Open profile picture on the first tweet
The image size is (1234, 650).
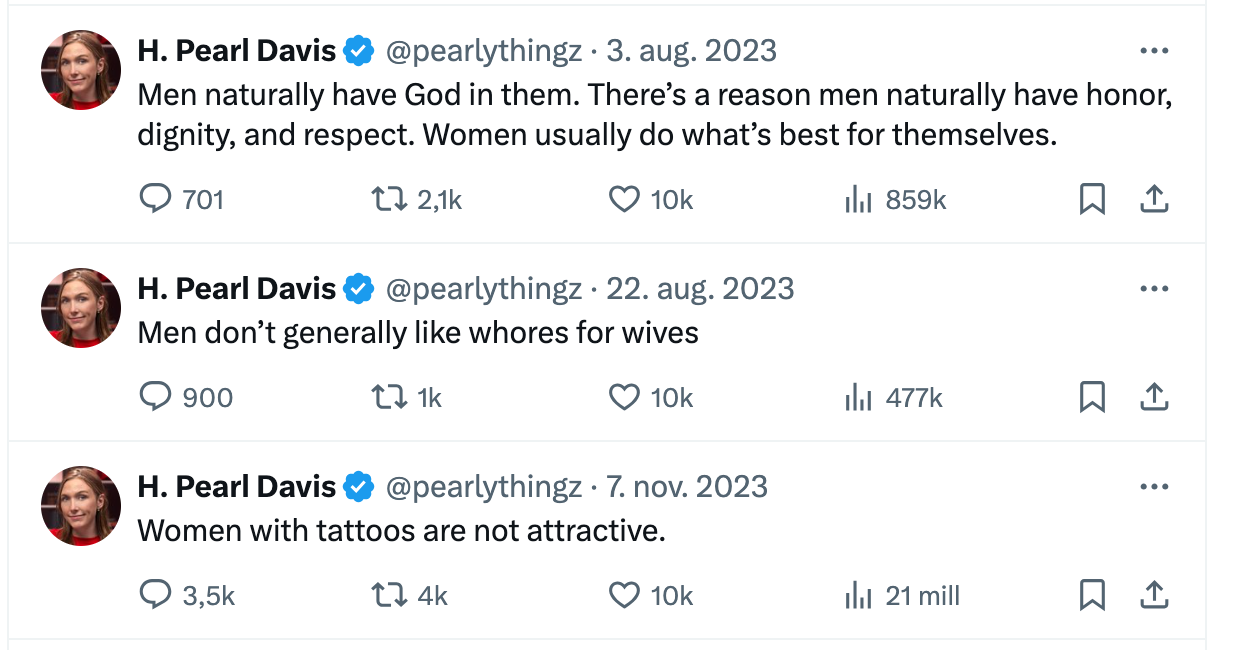81,70
